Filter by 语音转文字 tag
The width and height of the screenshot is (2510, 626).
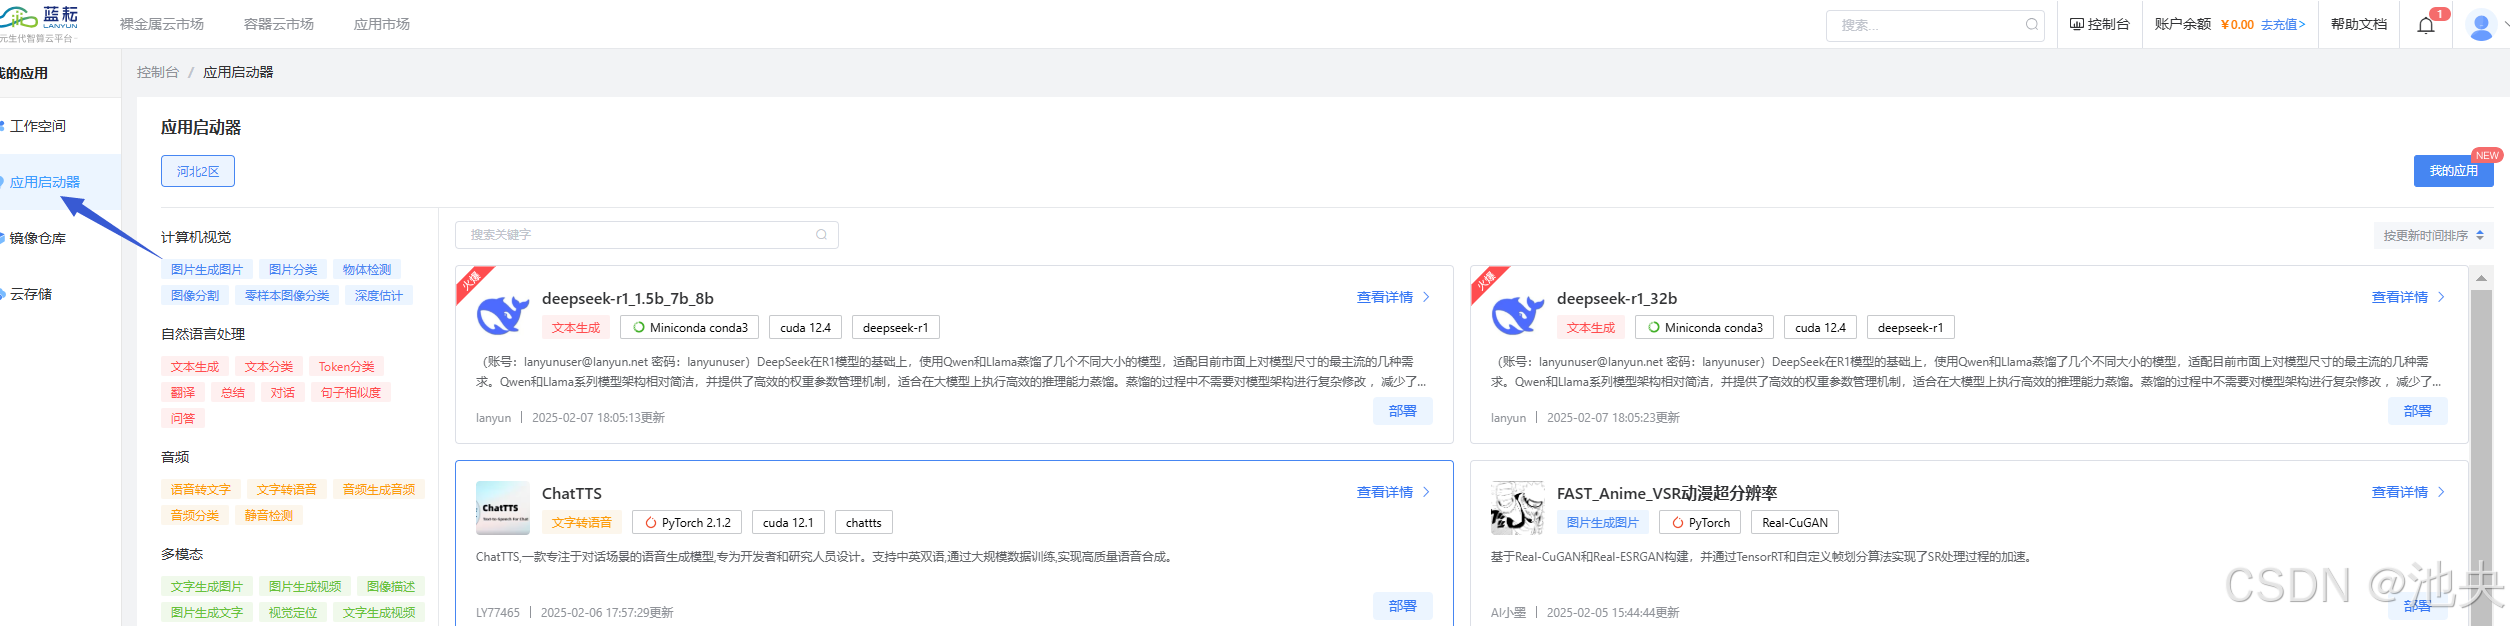point(201,490)
